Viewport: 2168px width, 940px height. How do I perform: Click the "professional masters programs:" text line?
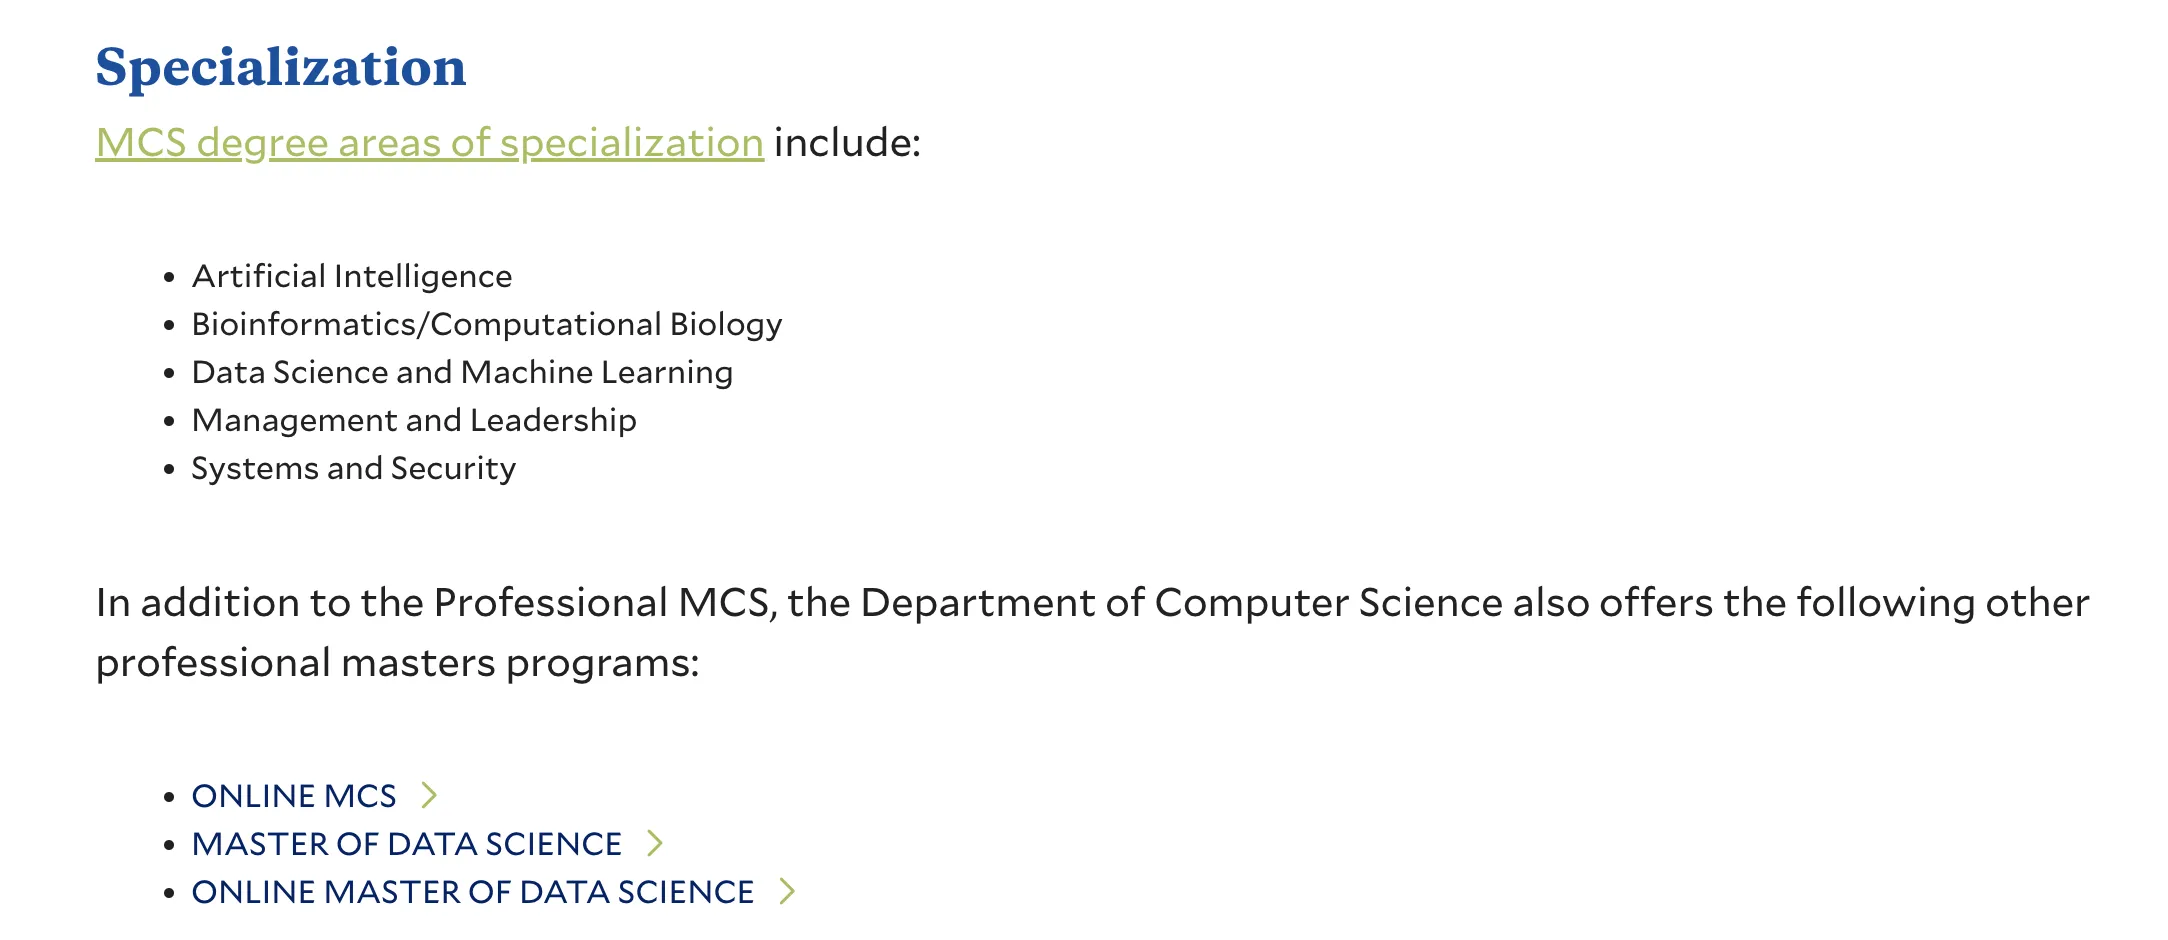pos(397,663)
